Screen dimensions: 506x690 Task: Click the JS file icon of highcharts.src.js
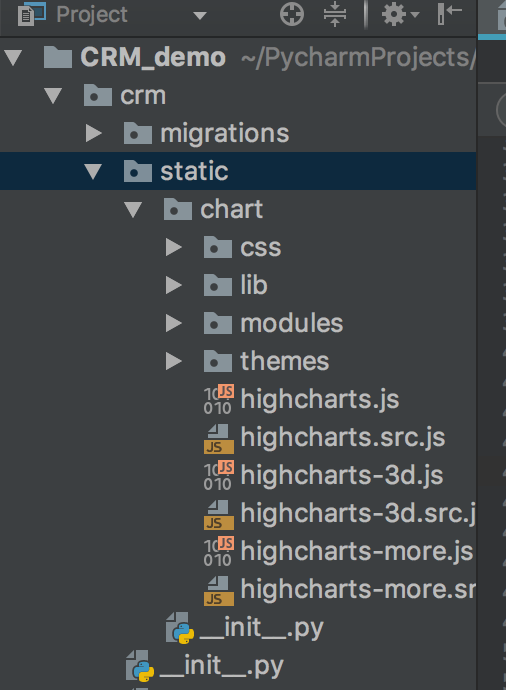click(219, 438)
